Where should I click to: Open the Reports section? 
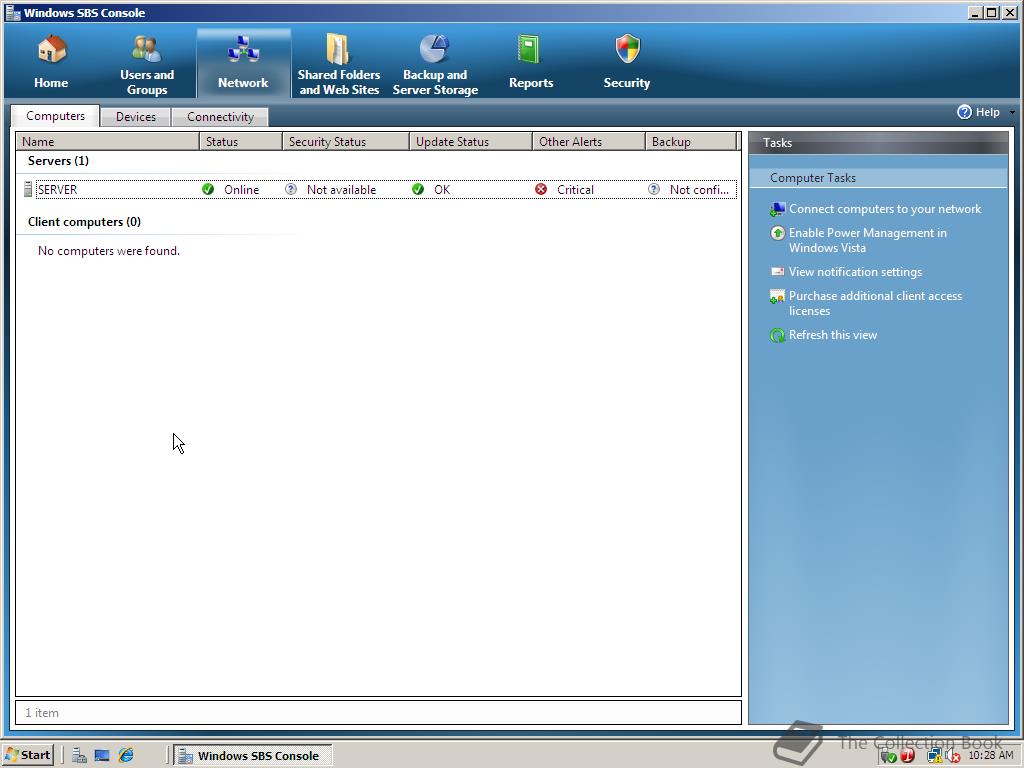point(531,64)
